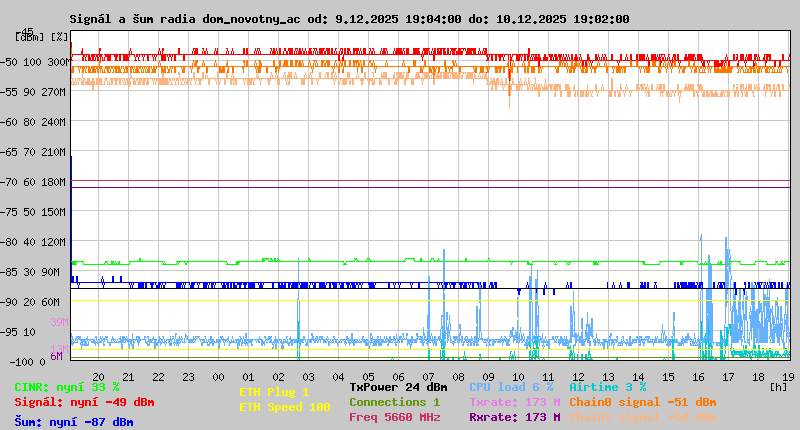The height and width of the screenshot is (430, 800).
Task: Click the 'Chain1 signal -54 dBm' legend label
Action: [x=643, y=417]
